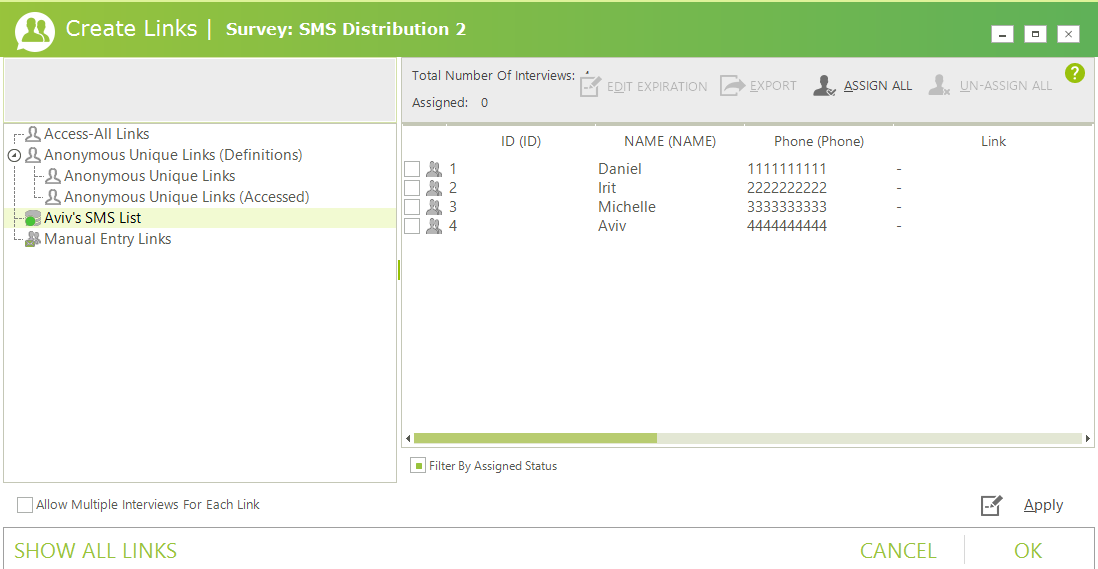Enable Allow Multiple Interviews For Each Link
Image resolution: width=1098 pixels, height=569 pixels.
point(25,505)
